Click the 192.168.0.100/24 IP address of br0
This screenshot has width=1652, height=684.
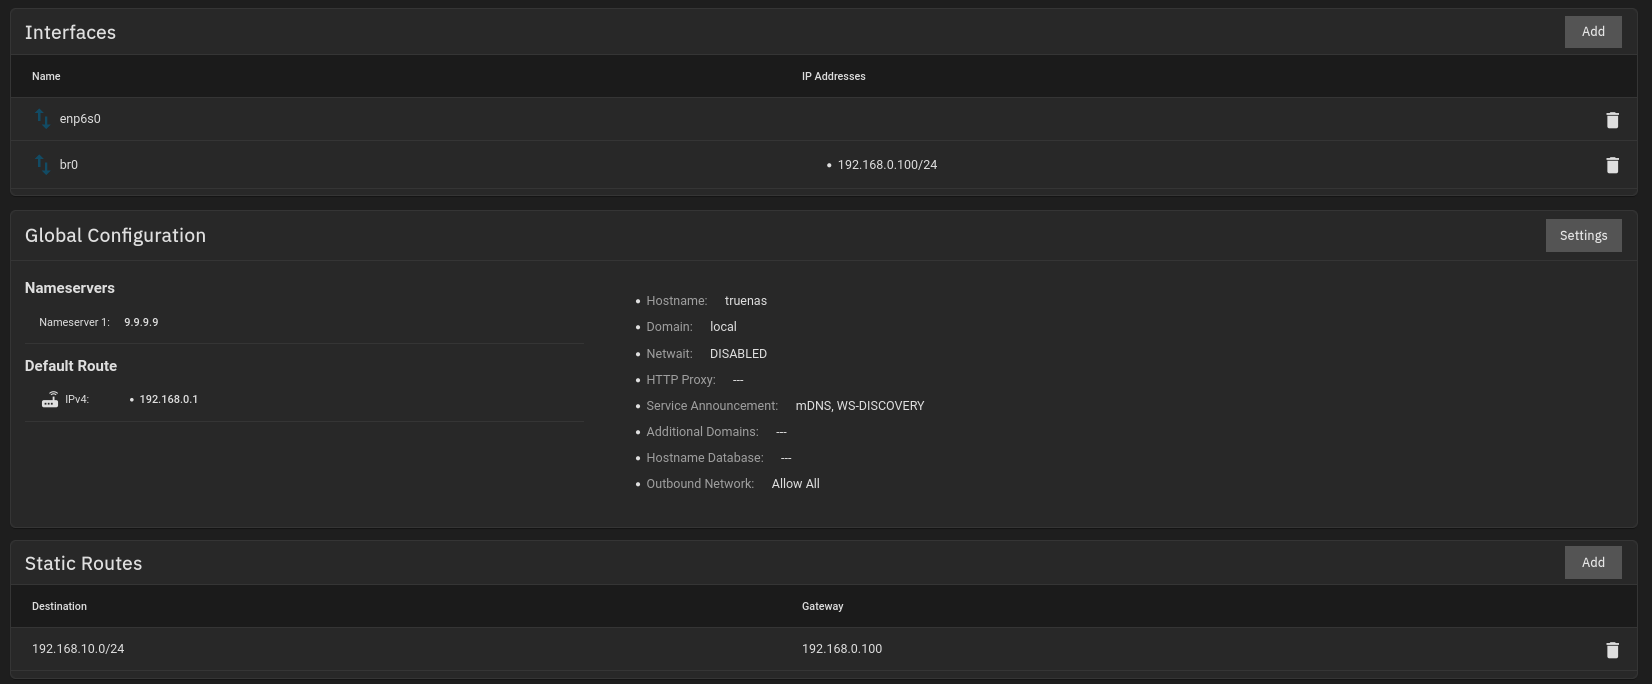click(887, 165)
